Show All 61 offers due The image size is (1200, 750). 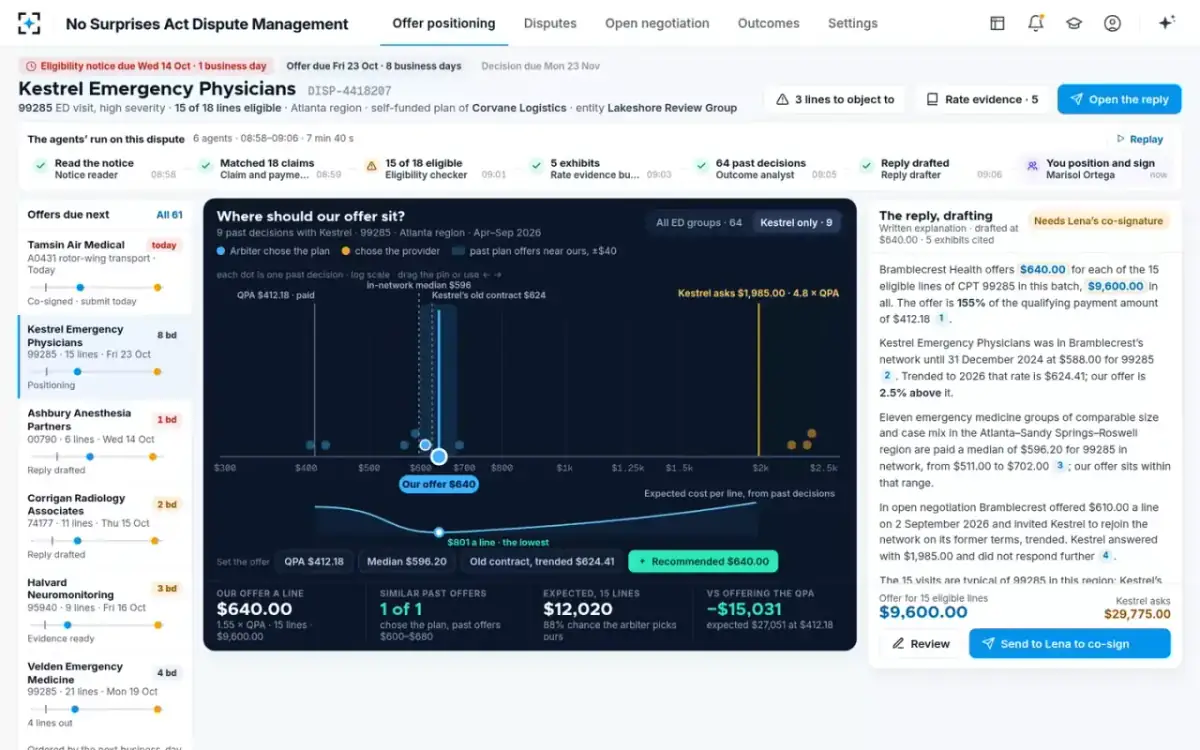coord(169,215)
